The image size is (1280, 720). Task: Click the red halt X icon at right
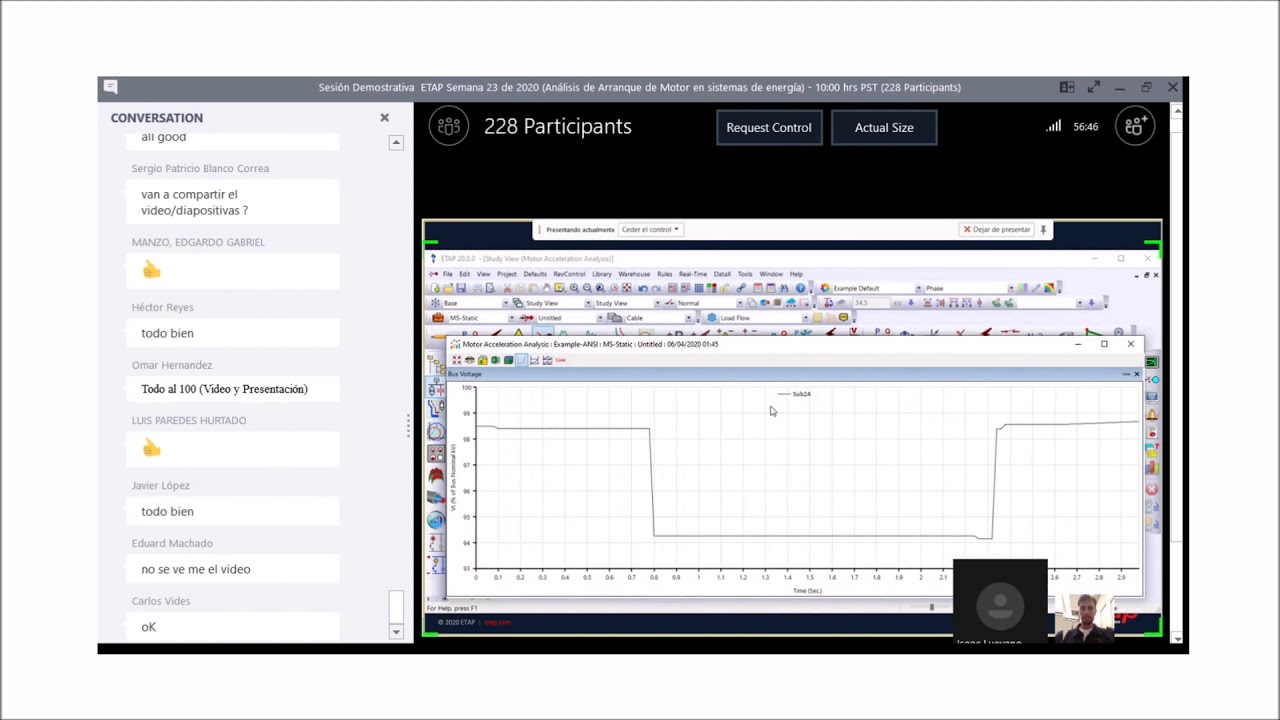pos(1152,490)
